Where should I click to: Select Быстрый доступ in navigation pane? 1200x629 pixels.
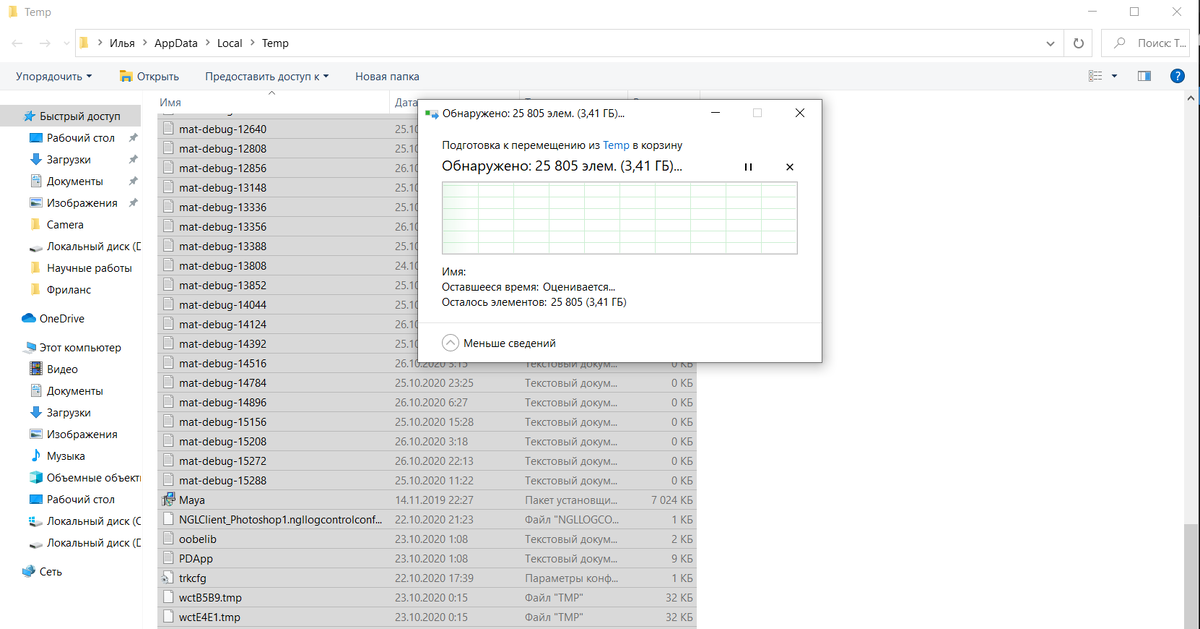(72, 116)
